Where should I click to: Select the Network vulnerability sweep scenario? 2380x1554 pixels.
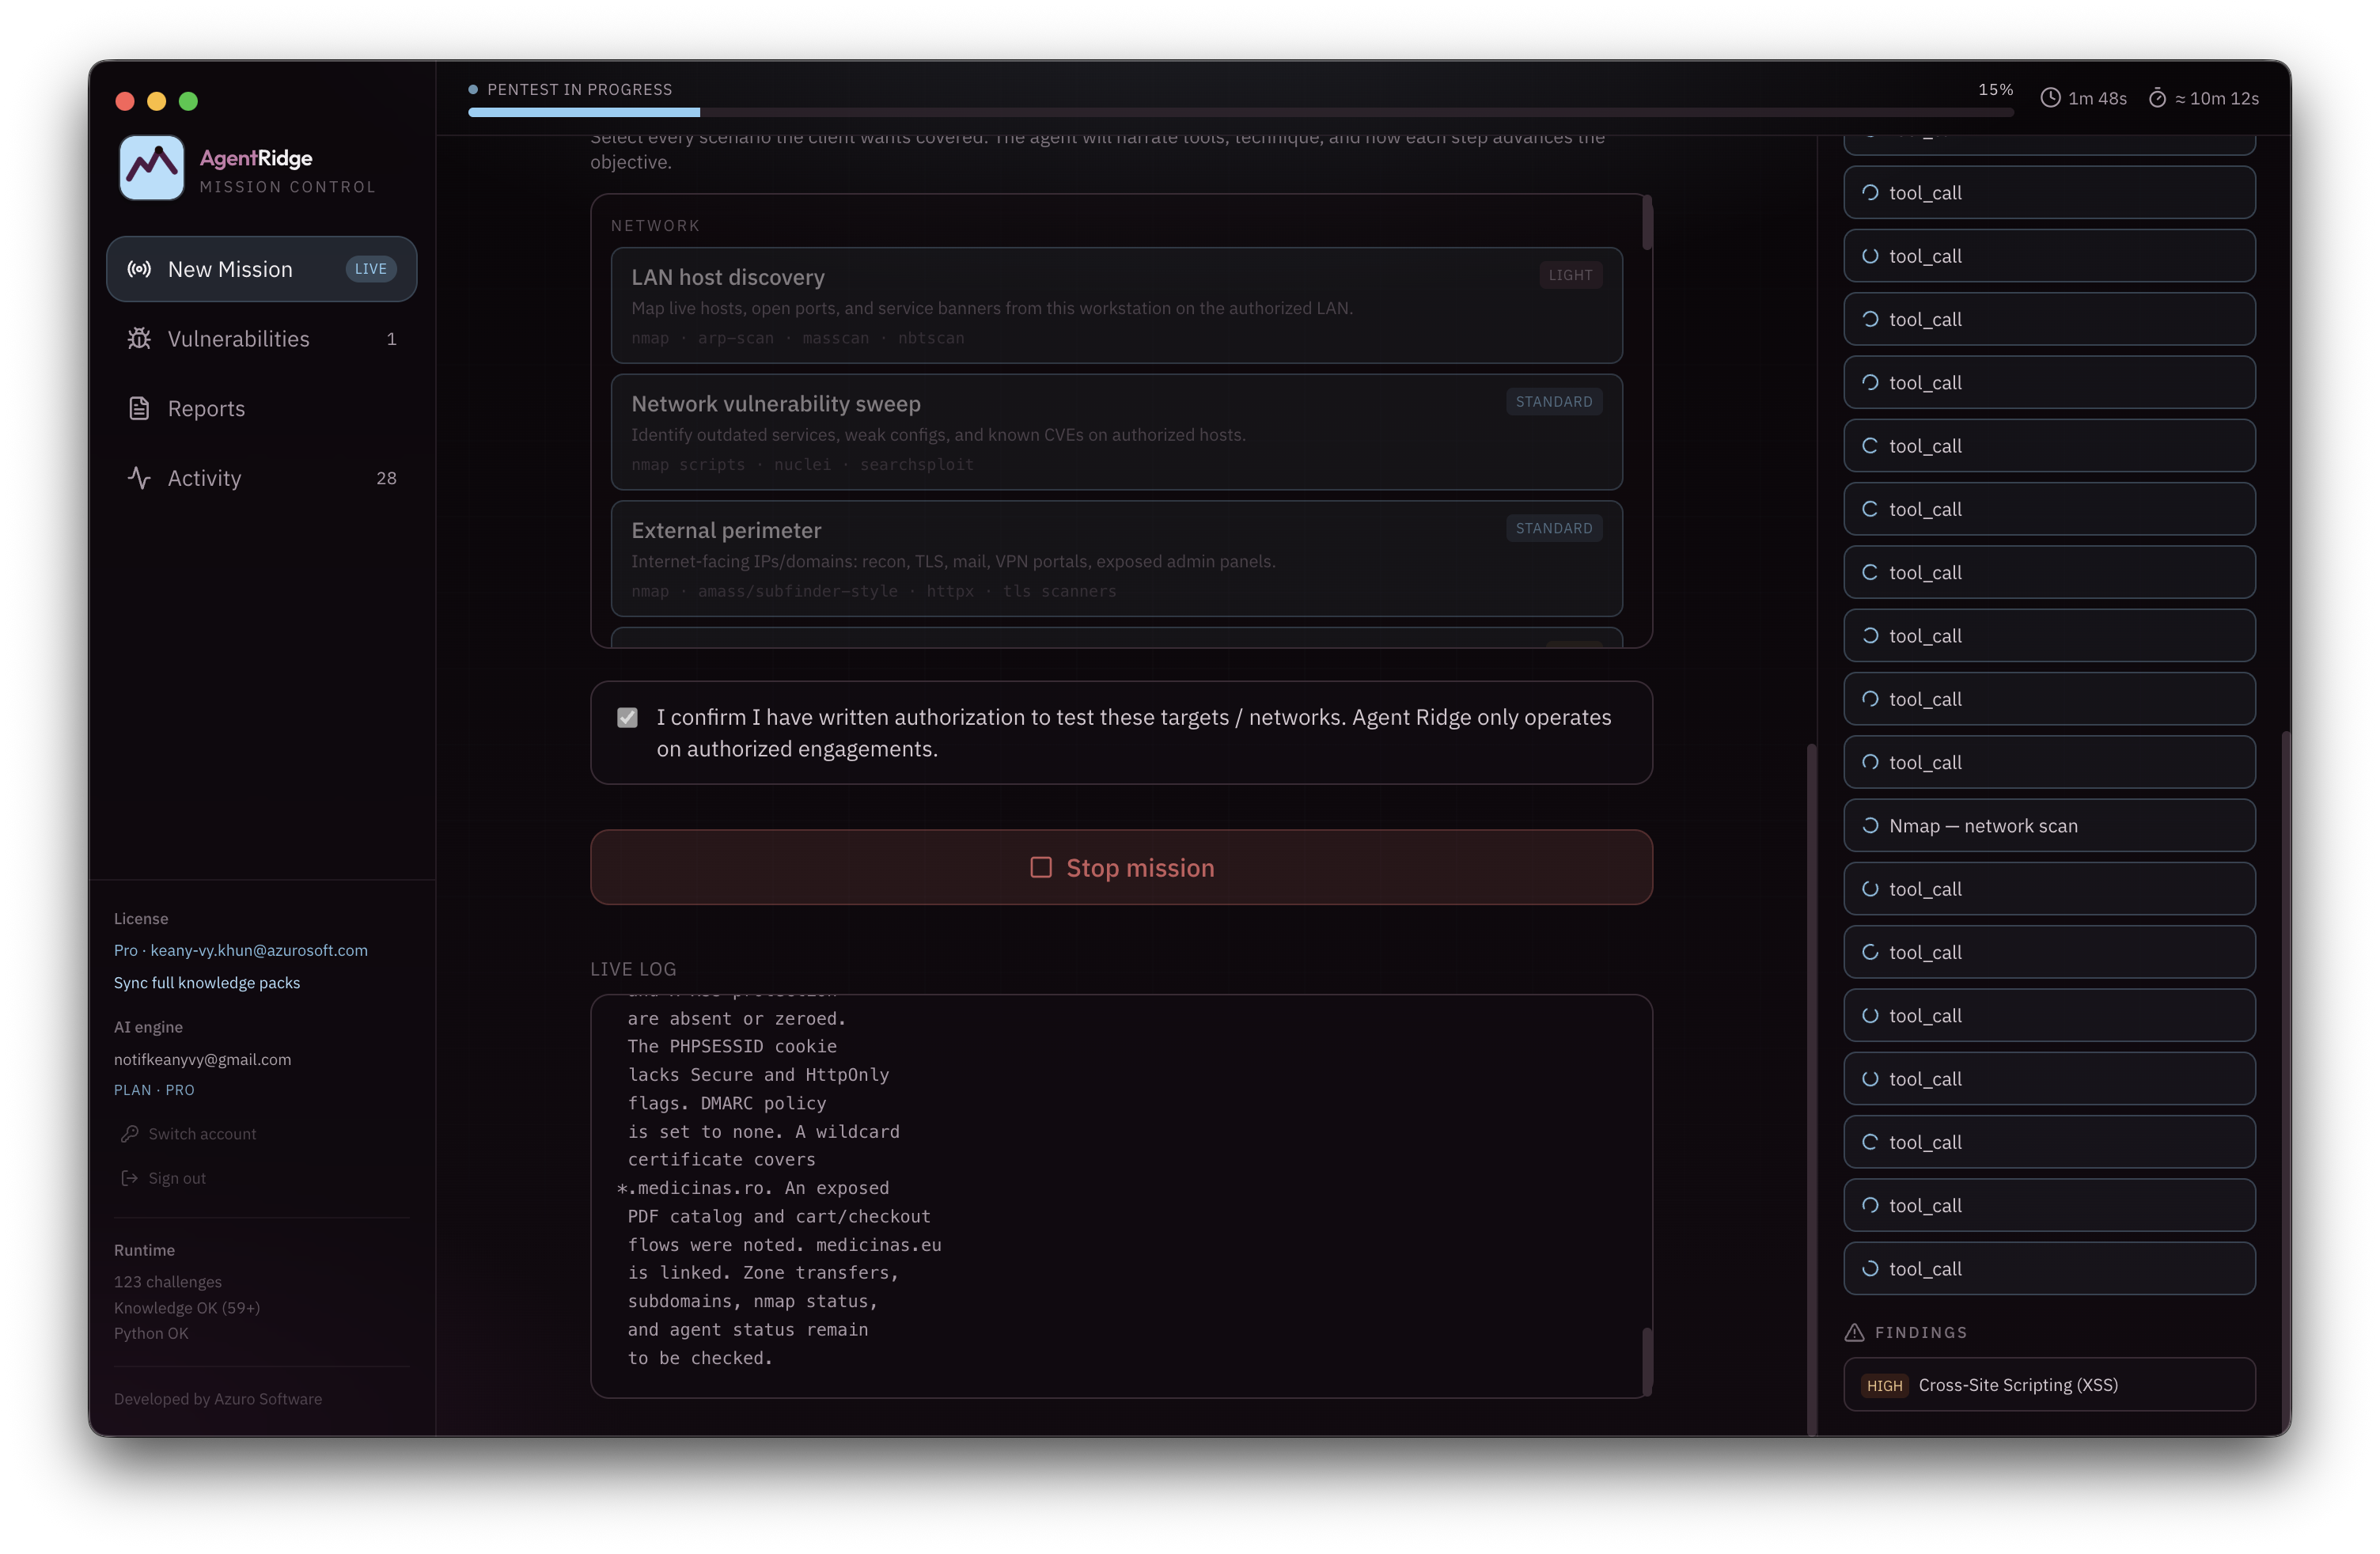(1116, 432)
